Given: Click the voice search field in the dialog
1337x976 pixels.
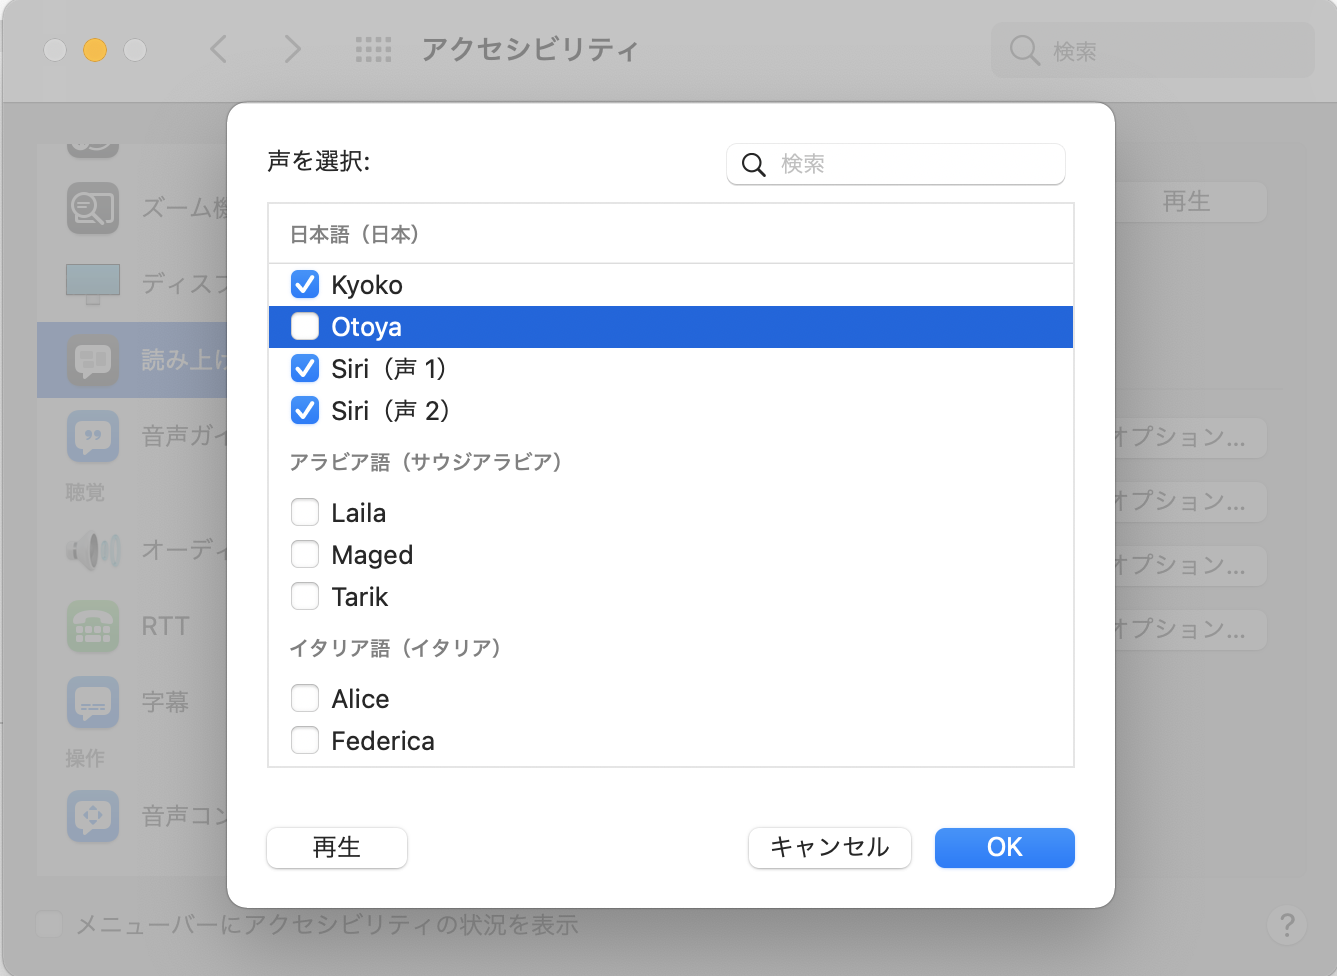Looking at the screenshot, I should pyautogui.click(x=910, y=164).
